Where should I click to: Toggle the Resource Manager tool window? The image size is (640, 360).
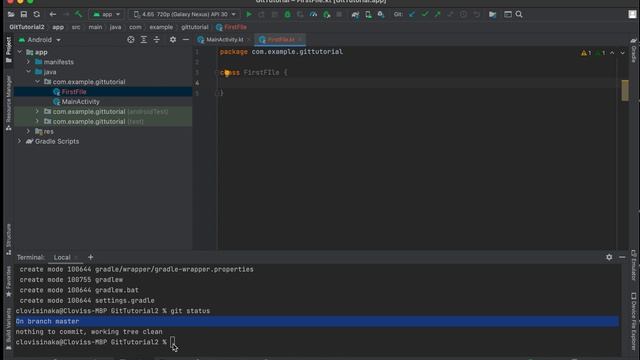tap(8, 103)
